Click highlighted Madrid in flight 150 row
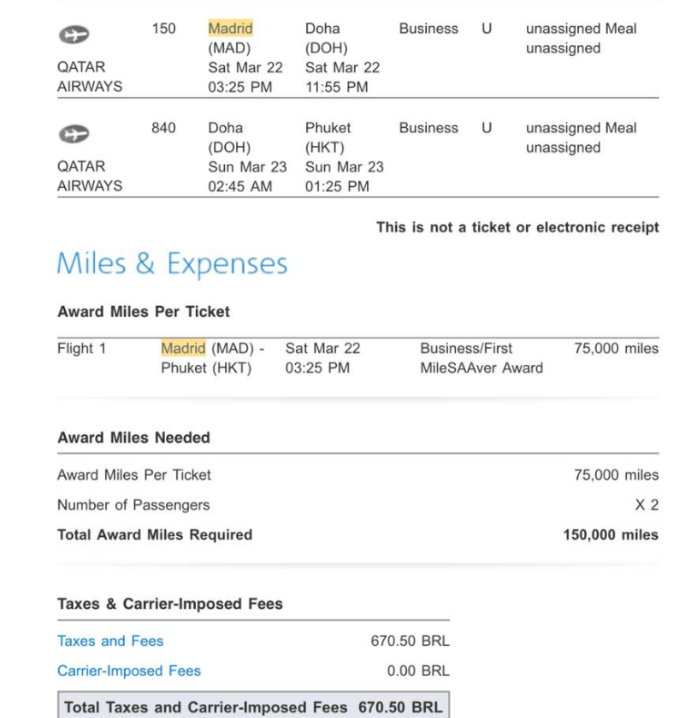This screenshot has width=678, height=718. click(x=230, y=29)
